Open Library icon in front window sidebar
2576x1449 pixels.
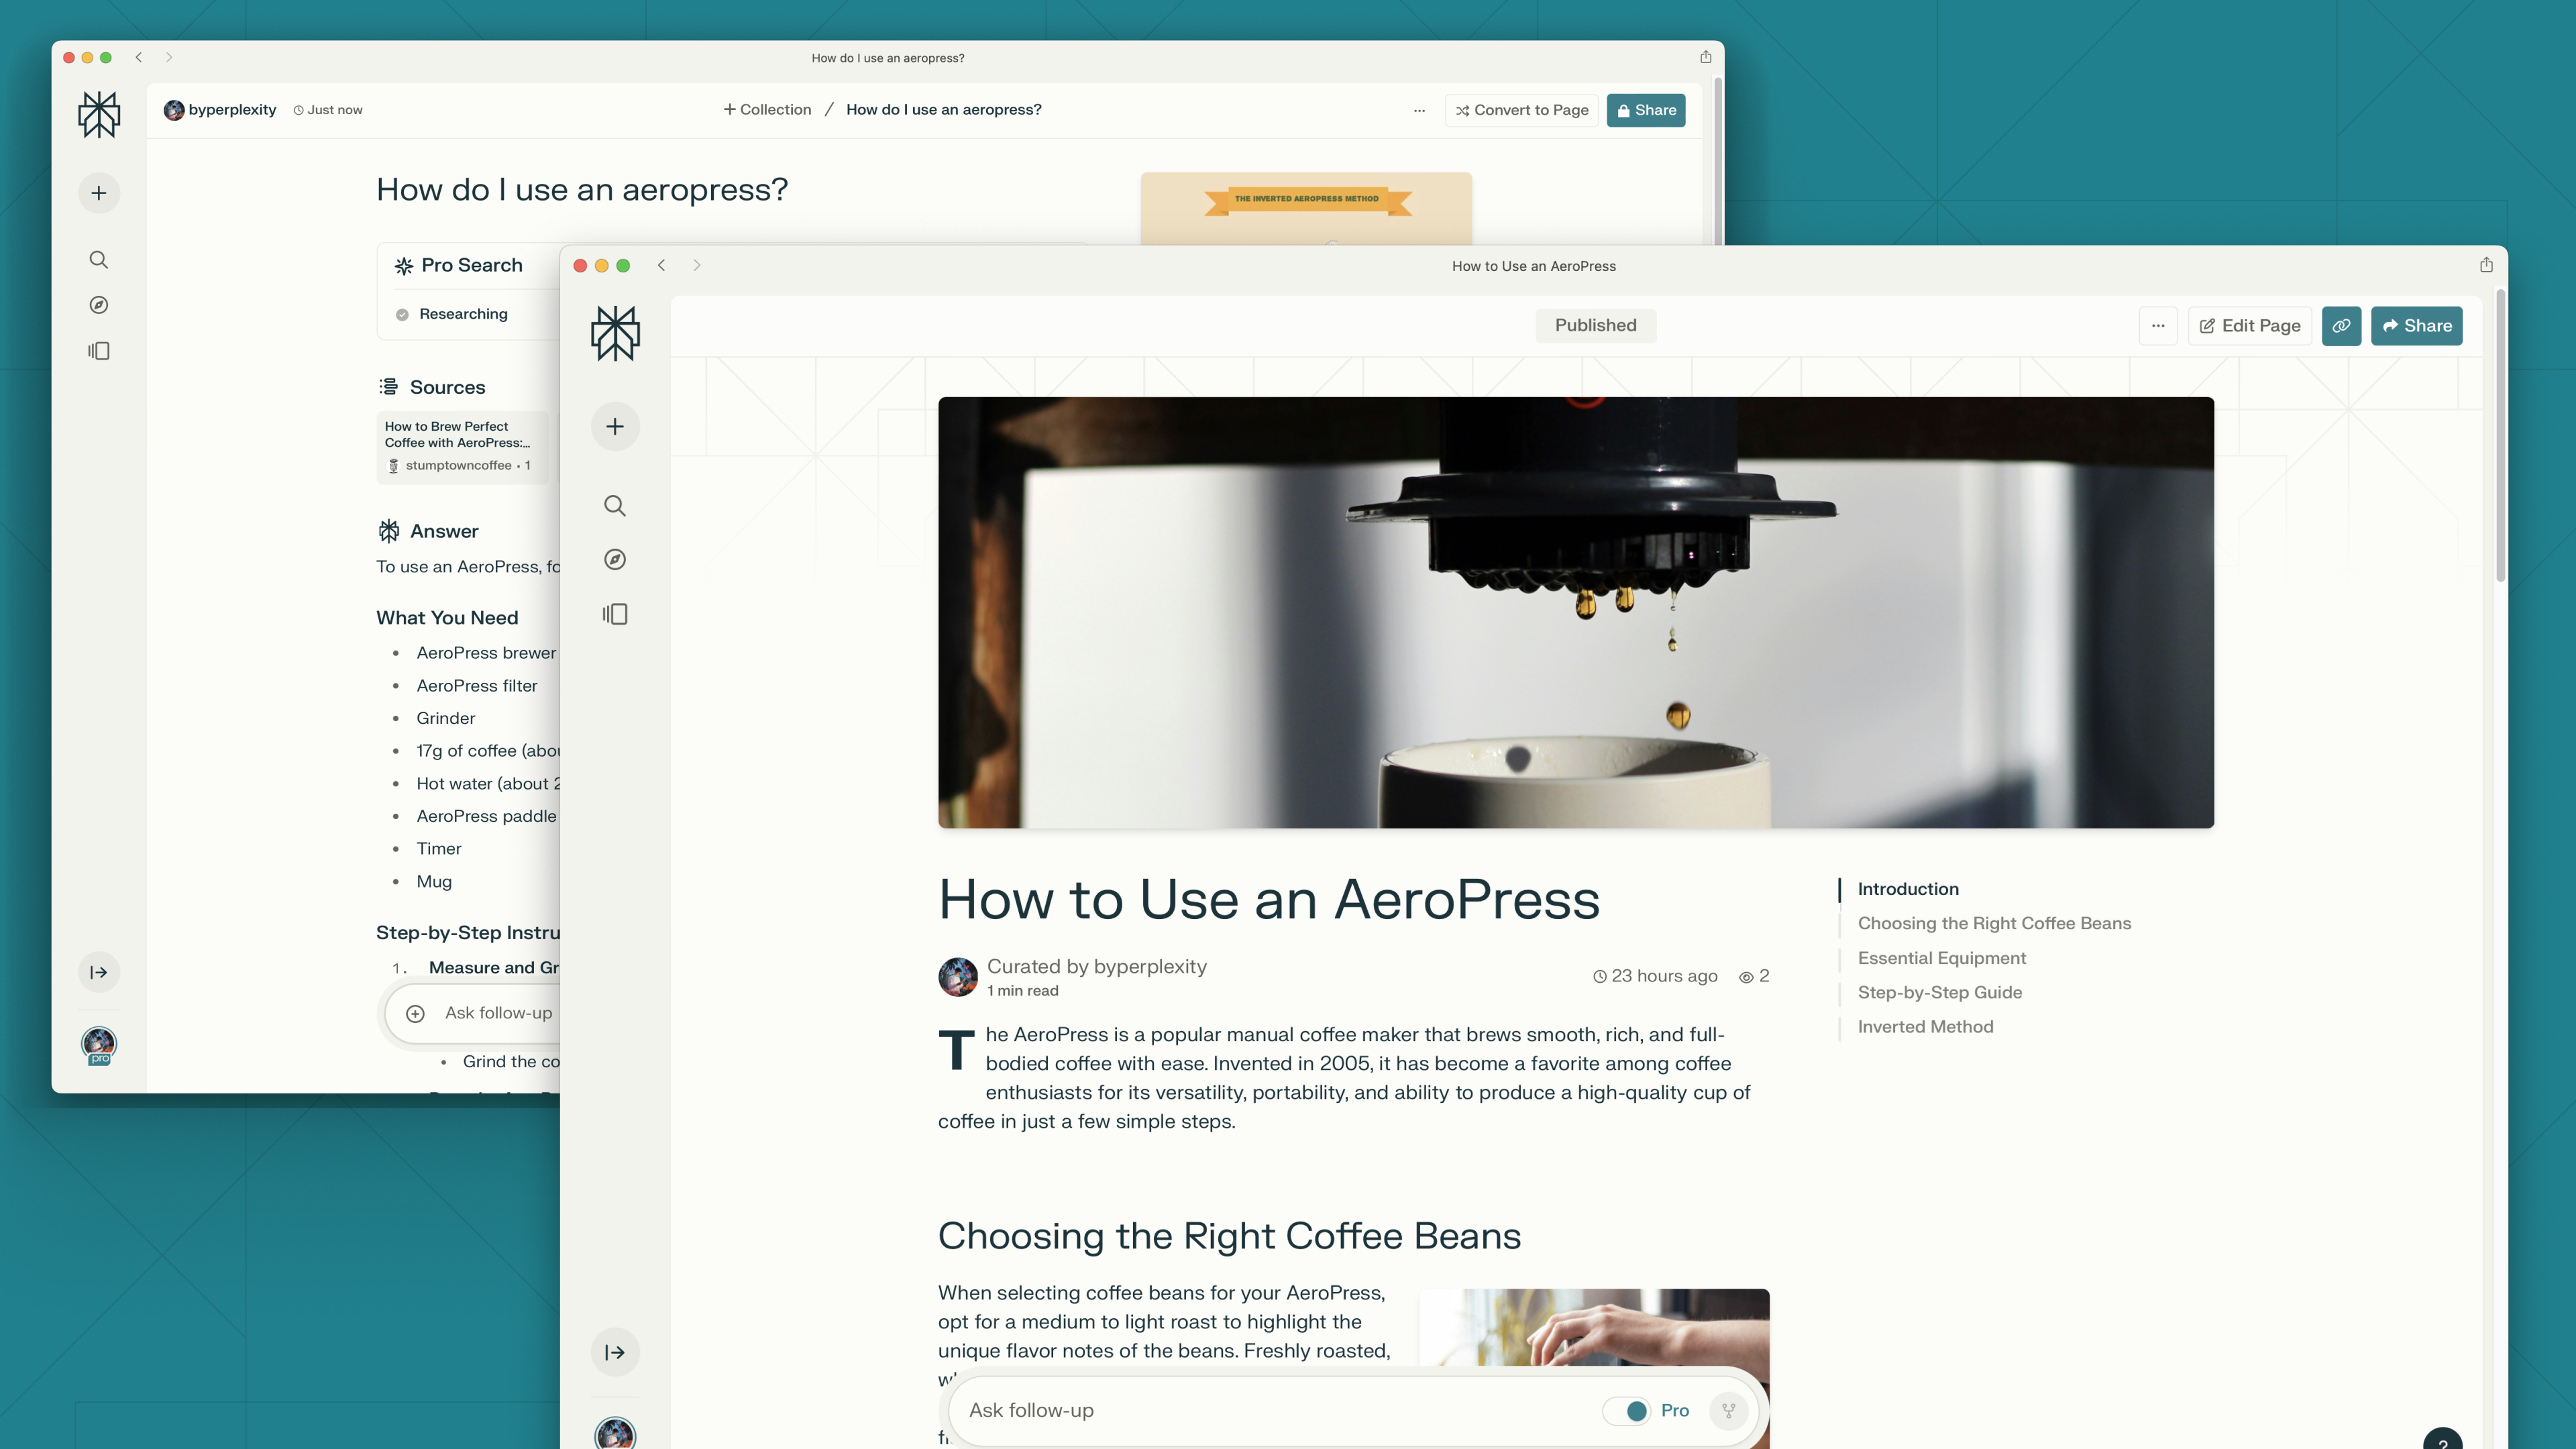[x=615, y=614]
